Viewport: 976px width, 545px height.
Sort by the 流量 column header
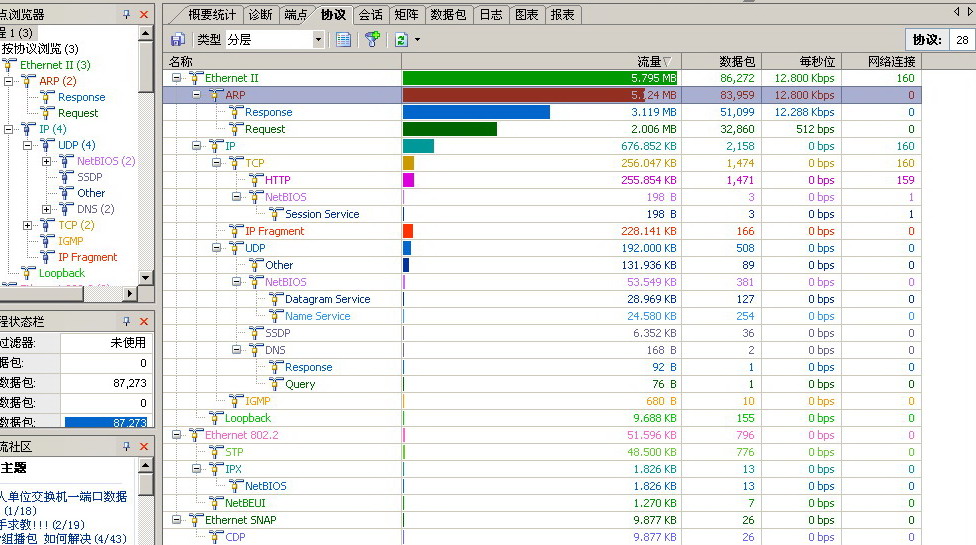[540, 62]
